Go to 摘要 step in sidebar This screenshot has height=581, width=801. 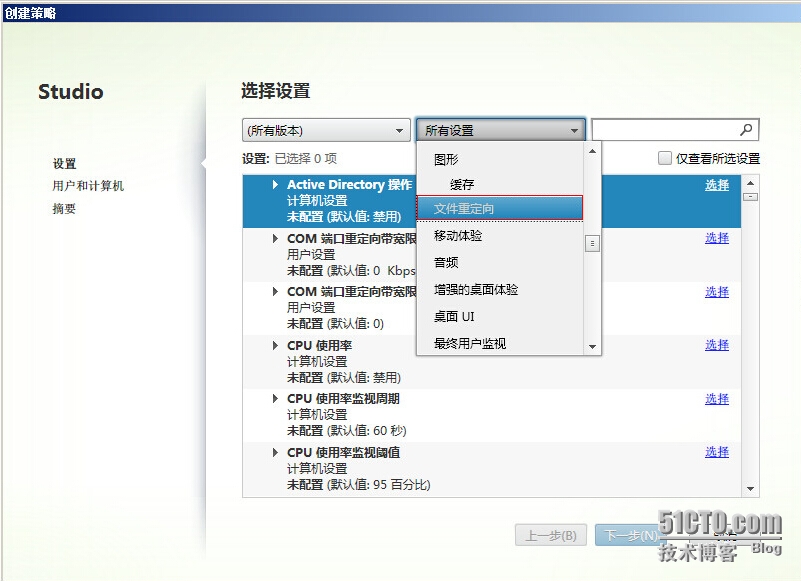click(64, 208)
